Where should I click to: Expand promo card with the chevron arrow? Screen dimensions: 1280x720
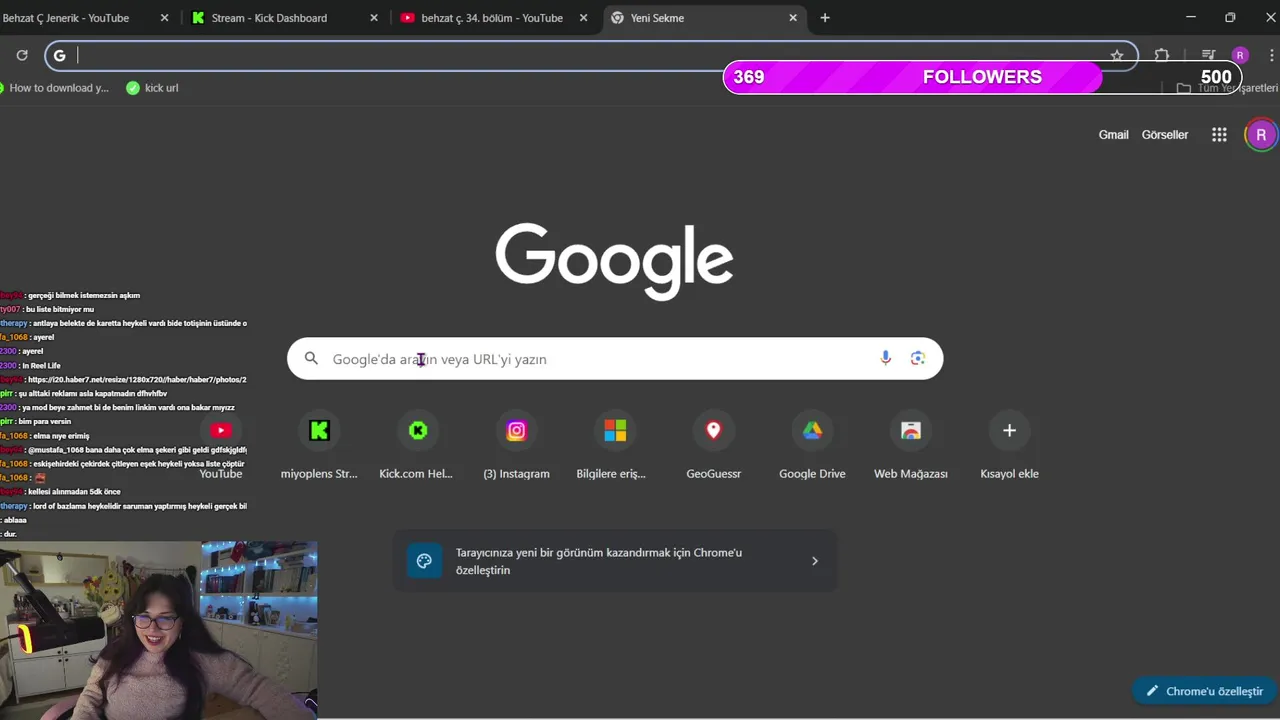pyautogui.click(x=814, y=561)
